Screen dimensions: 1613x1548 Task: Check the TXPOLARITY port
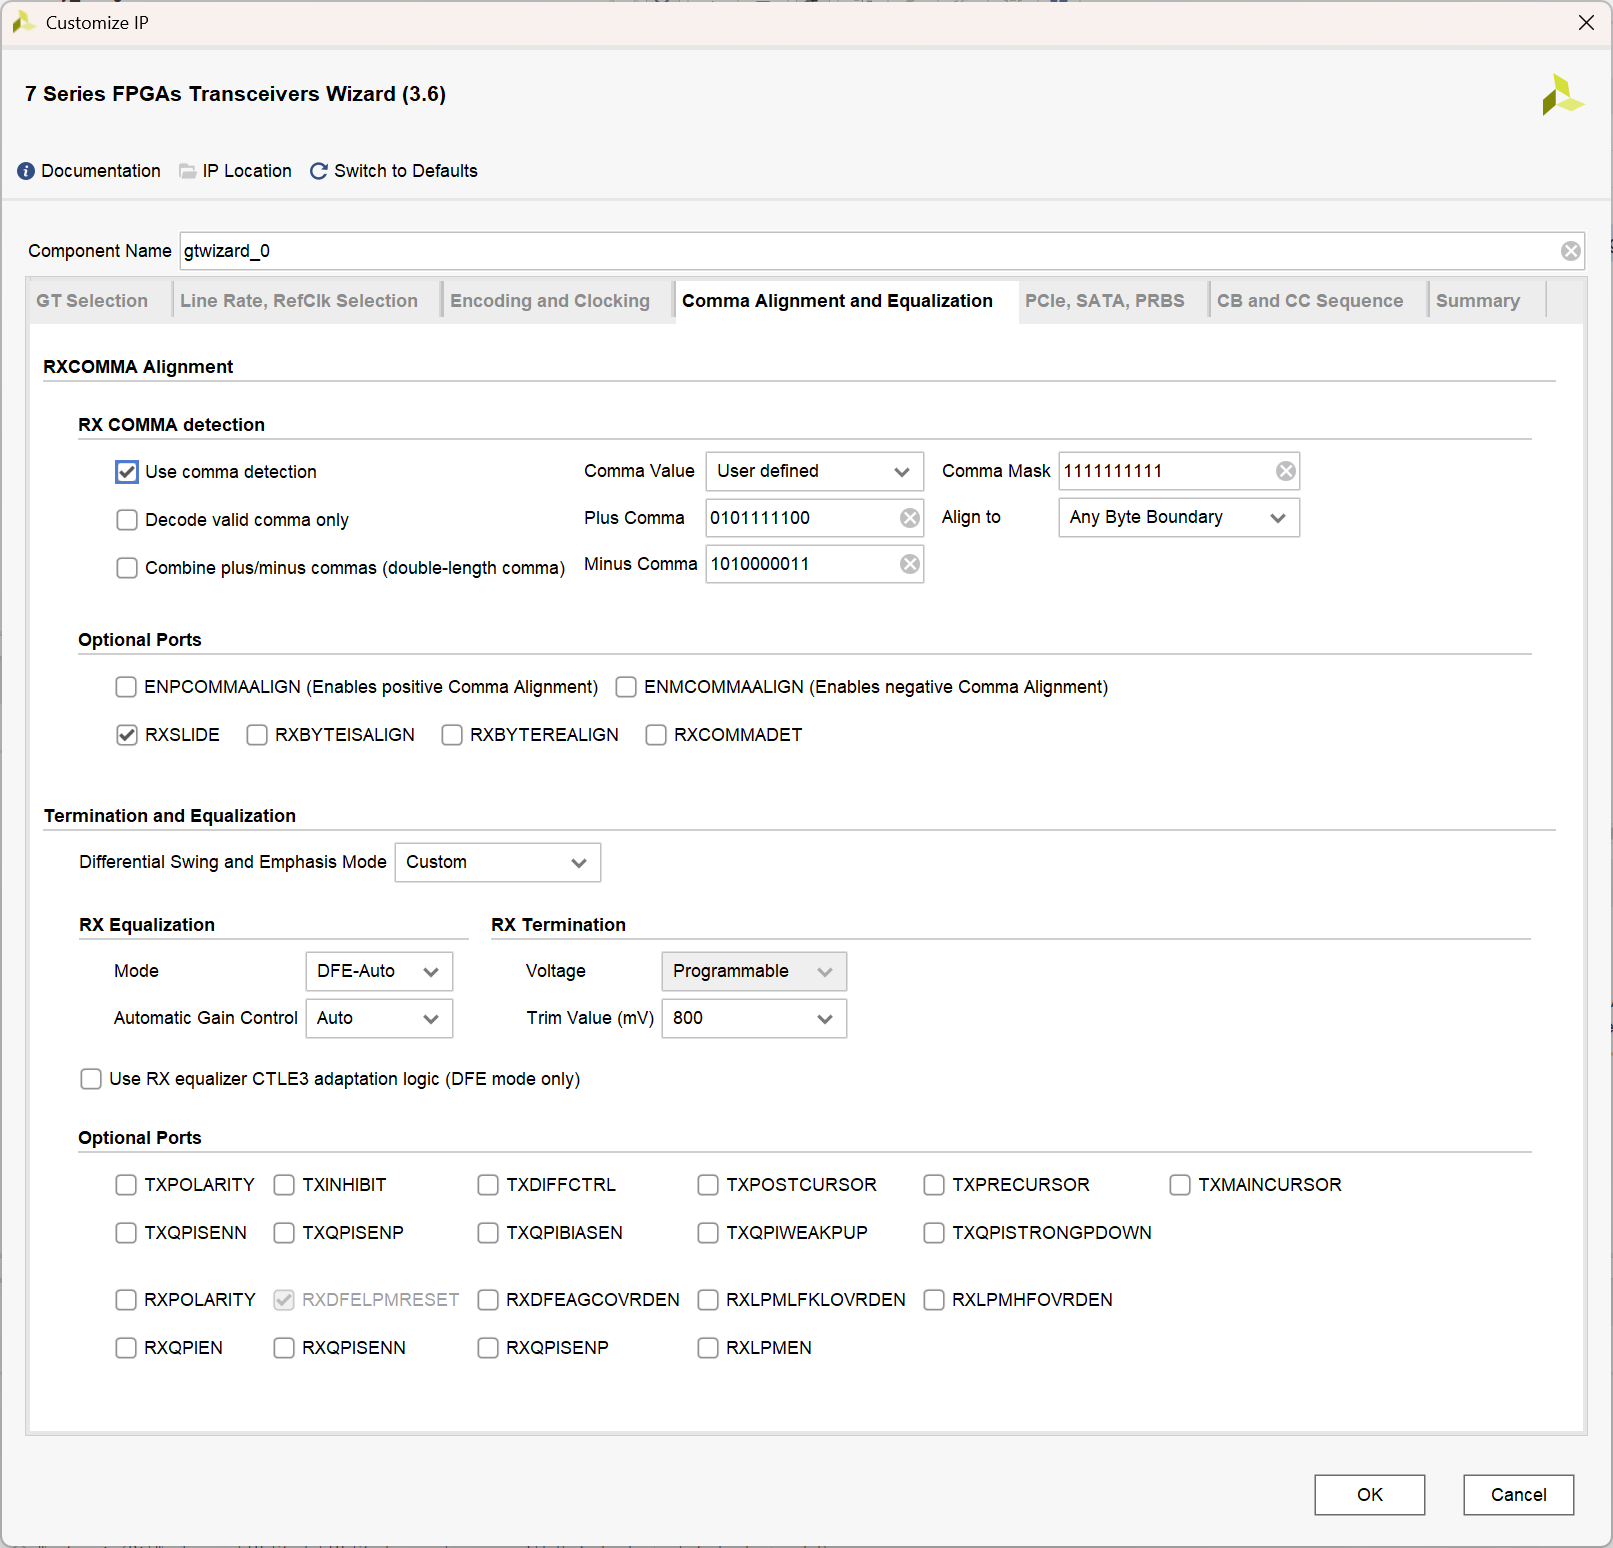126,1185
